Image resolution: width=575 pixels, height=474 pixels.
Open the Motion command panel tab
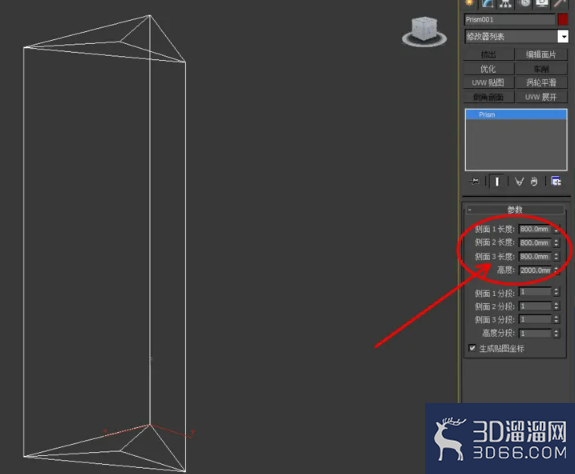coord(525,3)
